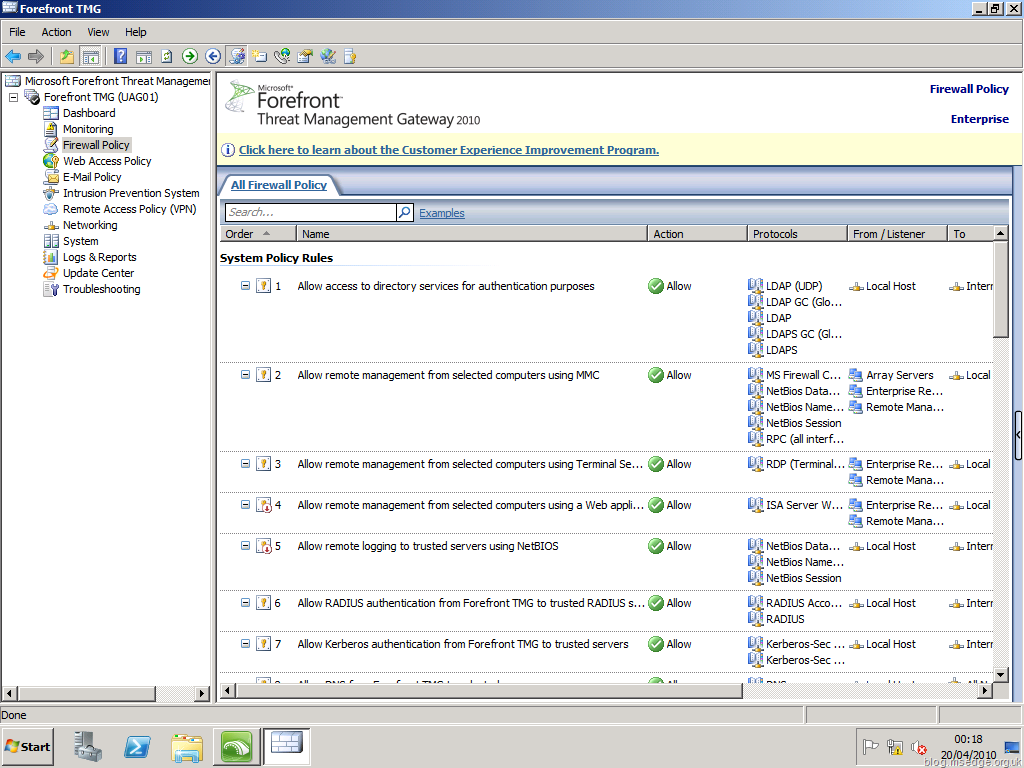Viewport: 1024px width, 768px height.
Task: Click the Forefront TMG firewall taskbar button
Action: pyautogui.click(x=287, y=746)
